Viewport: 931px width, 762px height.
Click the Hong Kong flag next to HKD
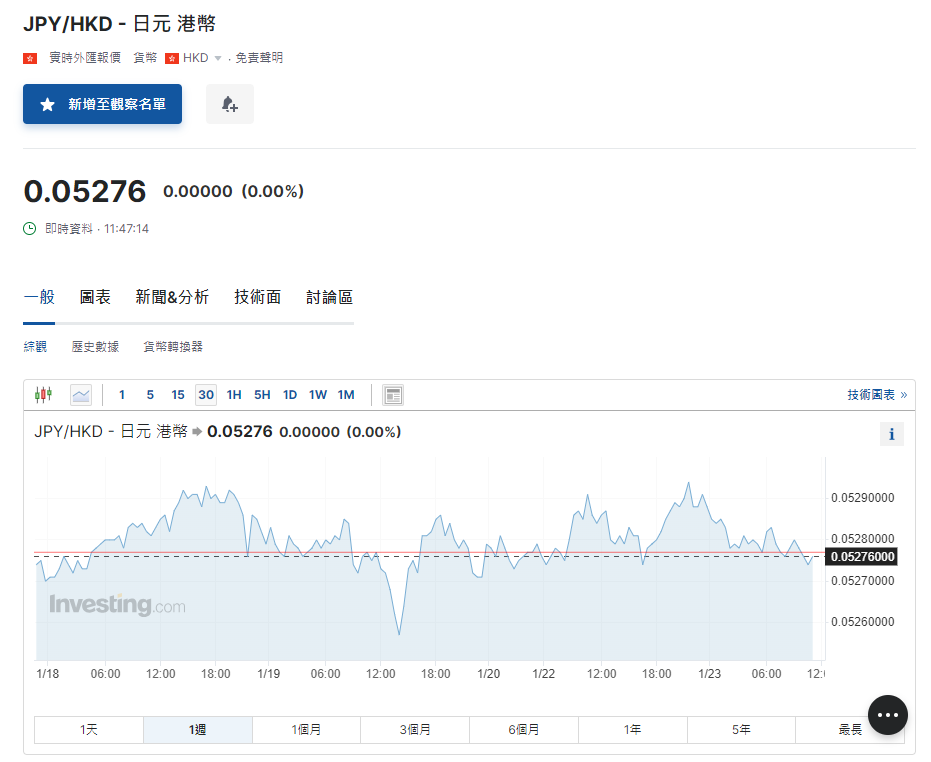[x=171, y=58]
